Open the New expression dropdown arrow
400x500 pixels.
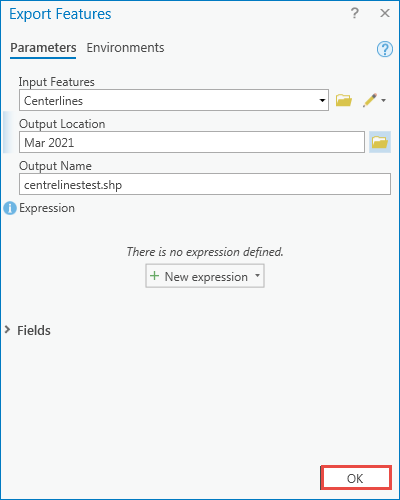pyautogui.click(x=257, y=276)
